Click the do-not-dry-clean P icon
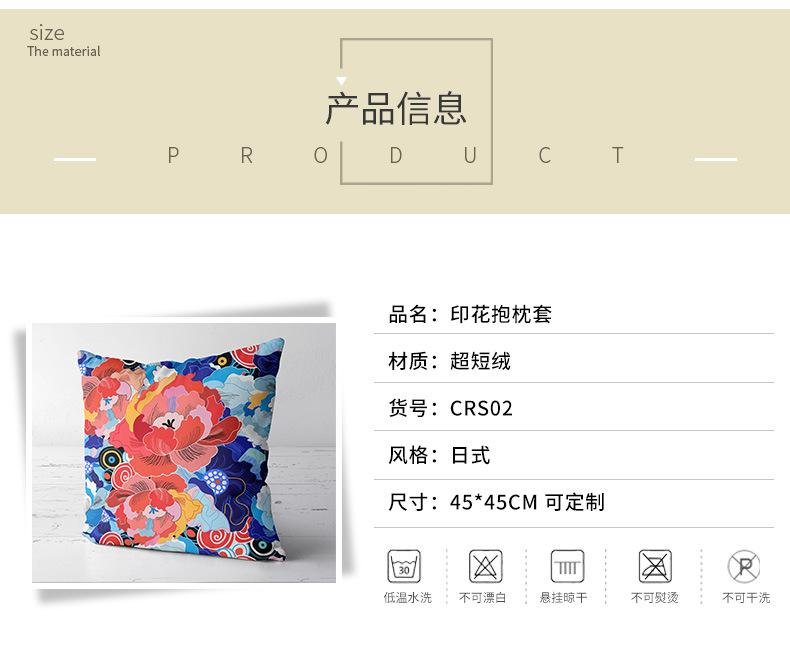790x653 pixels. pos(744,566)
